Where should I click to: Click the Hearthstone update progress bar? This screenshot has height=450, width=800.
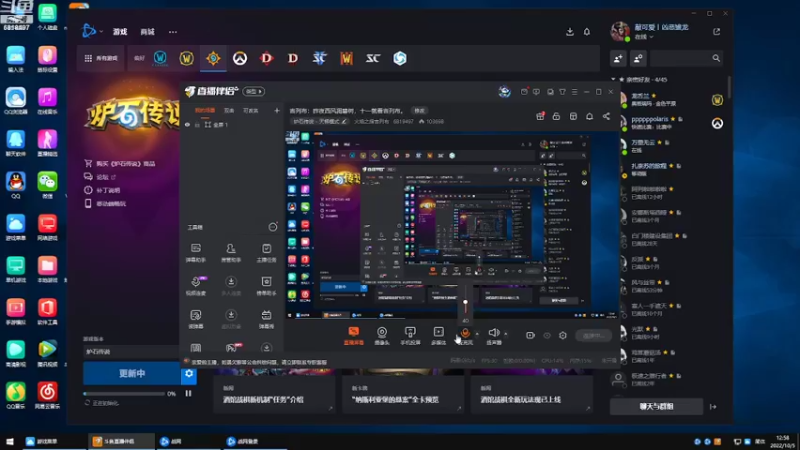124,393
